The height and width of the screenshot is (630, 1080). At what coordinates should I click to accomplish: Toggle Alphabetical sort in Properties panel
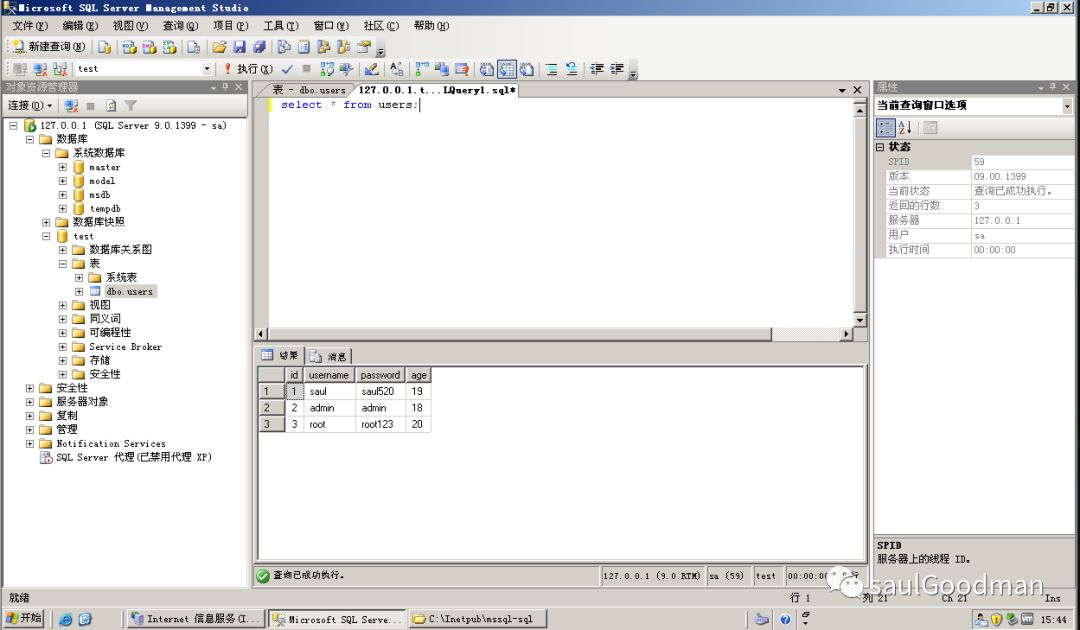[905, 127]
